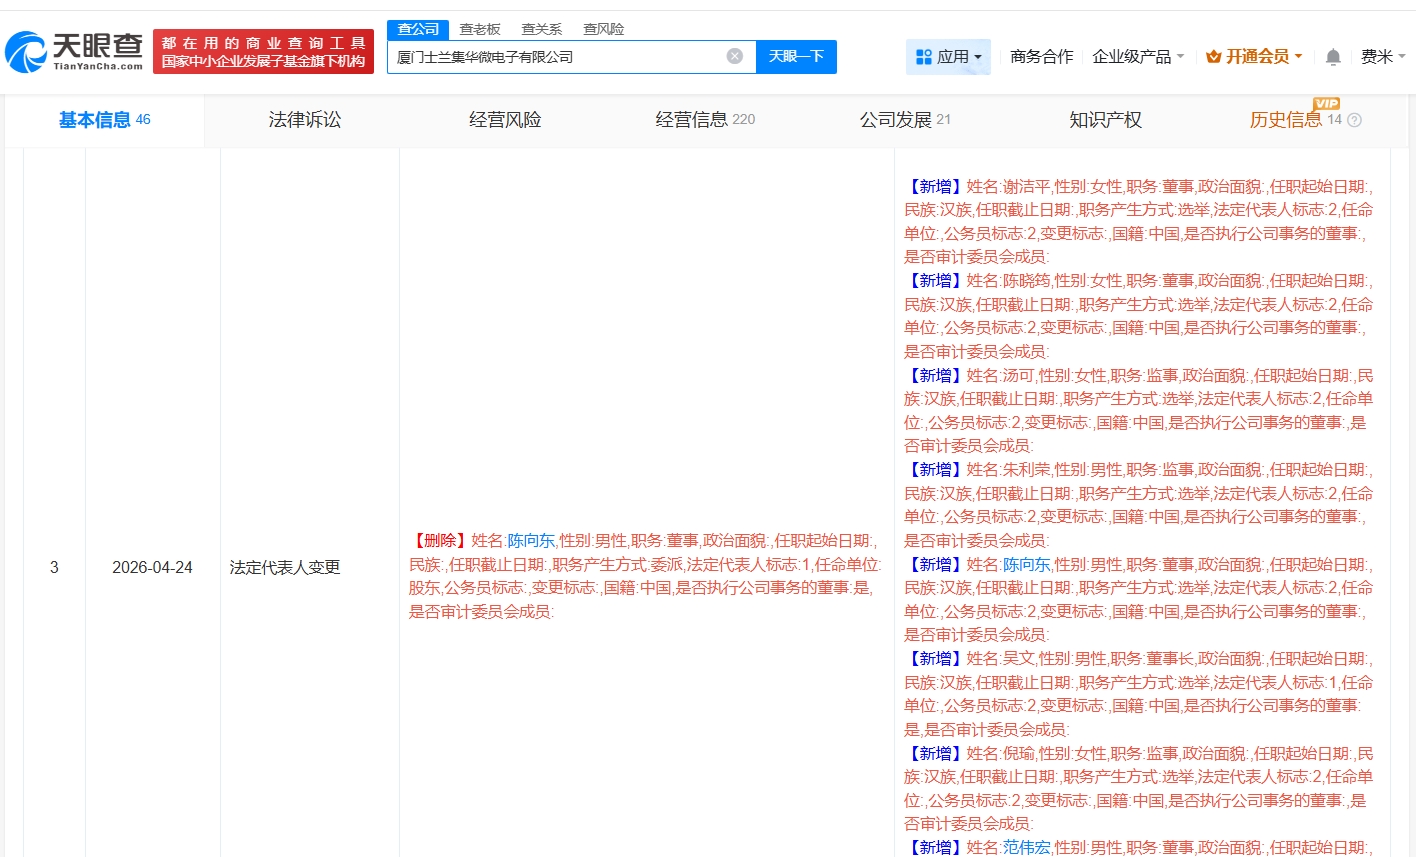Switch to the 法律诉讼 tab
The height and width of the screenshot is (857, 1416).
pyautogui.click(x=305, y=120)
